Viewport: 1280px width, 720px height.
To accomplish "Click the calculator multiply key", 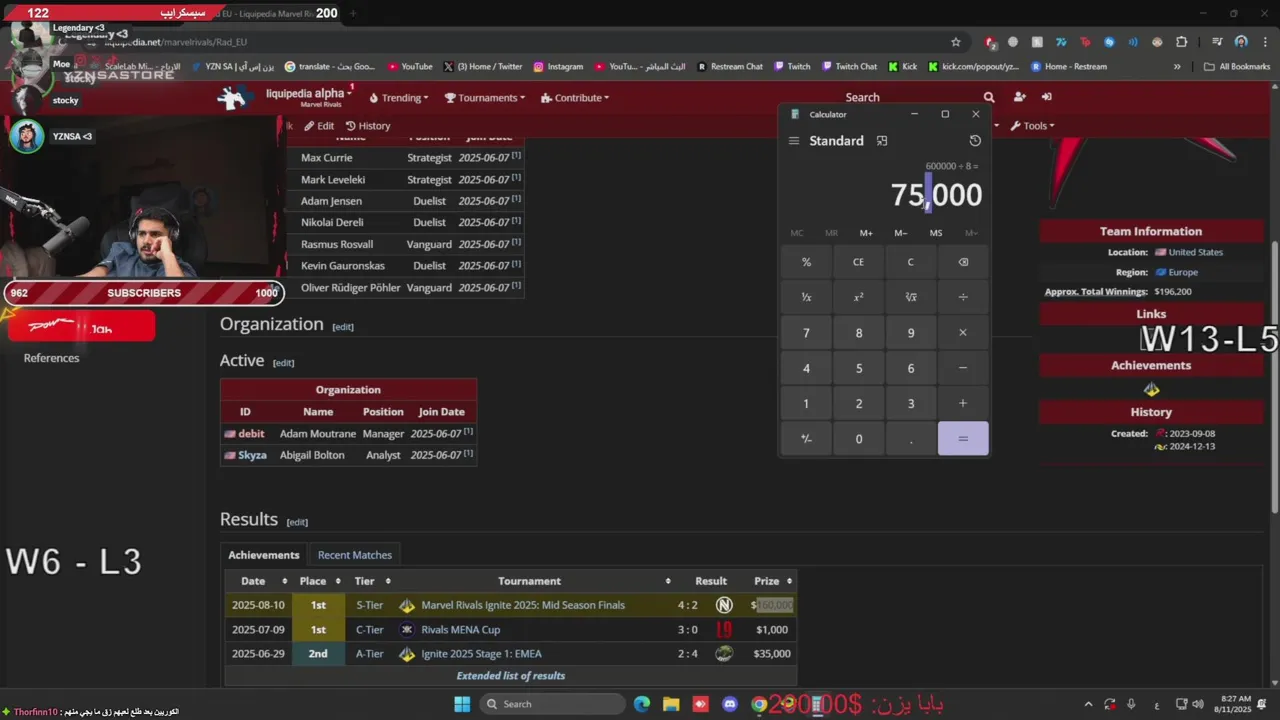I will (963, 333).
